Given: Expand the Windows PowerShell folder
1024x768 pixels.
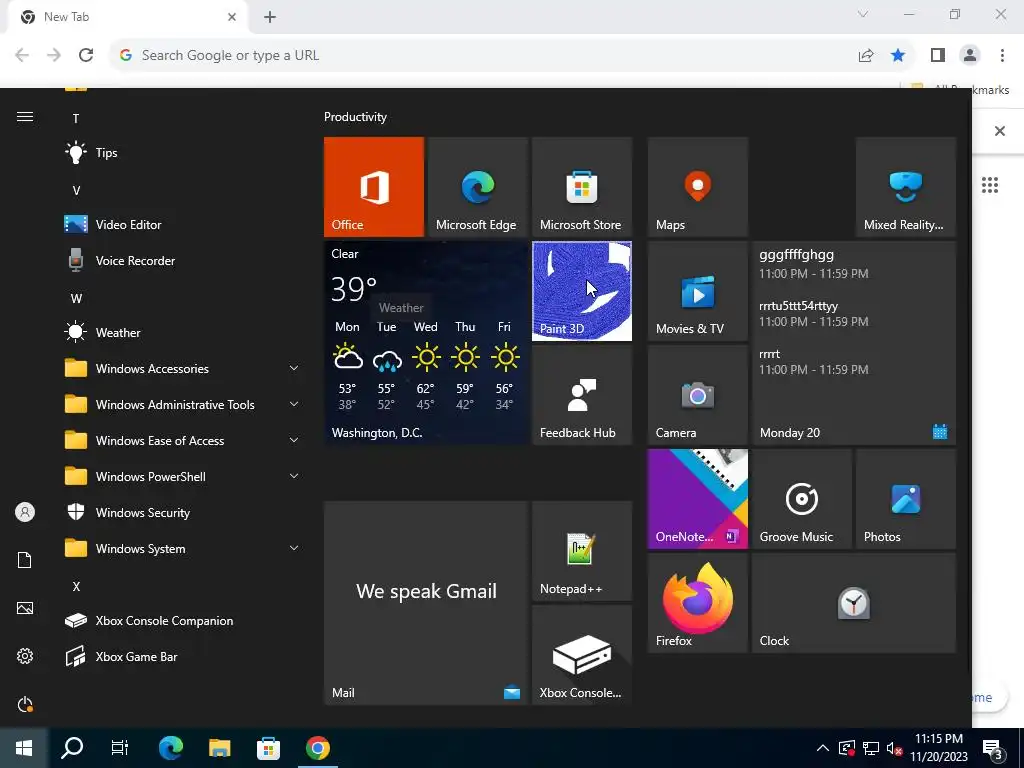Looking at the screenshot, I should 183,477.
